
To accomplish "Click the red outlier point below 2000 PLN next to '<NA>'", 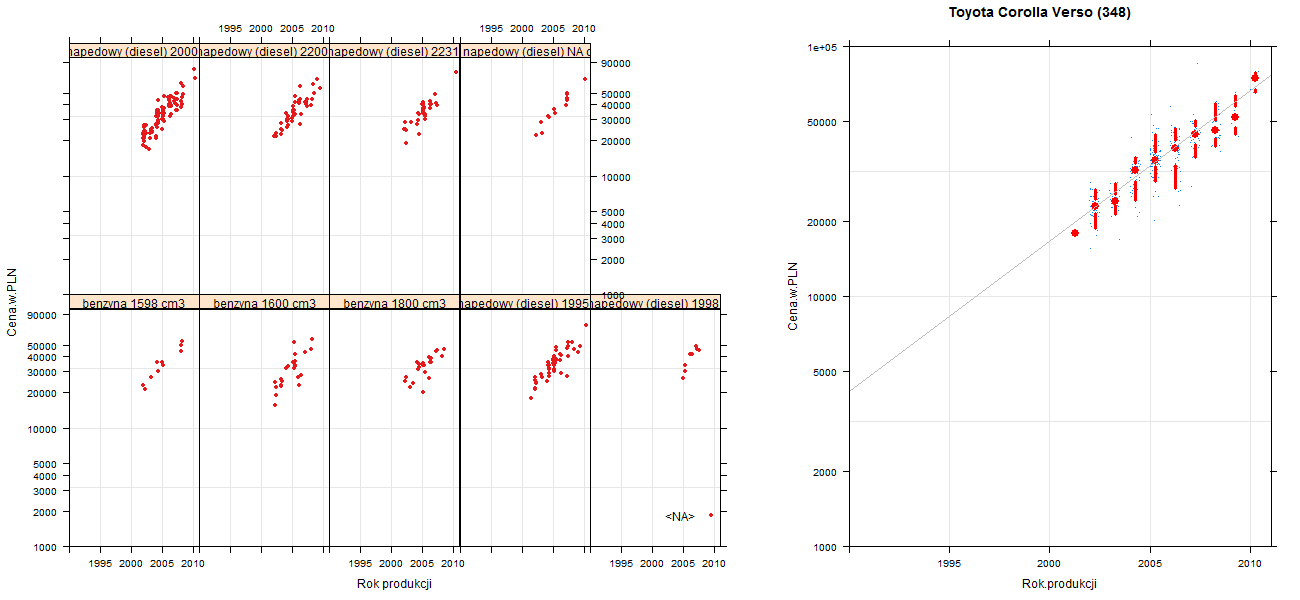I will (711, 515).
